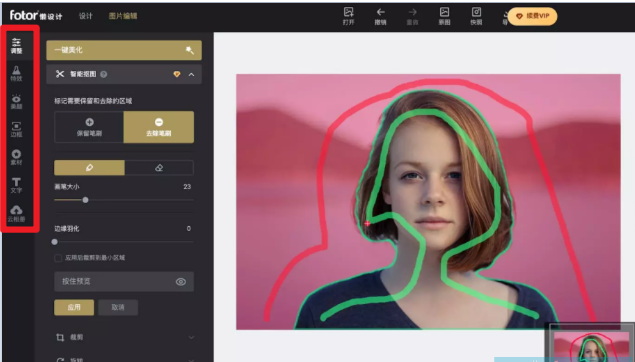The width and height of the screenshot is (635, 362).
Task: Select the 美颜 beauty eye icon
Action: pyautogui.click(x=16, y=101)
